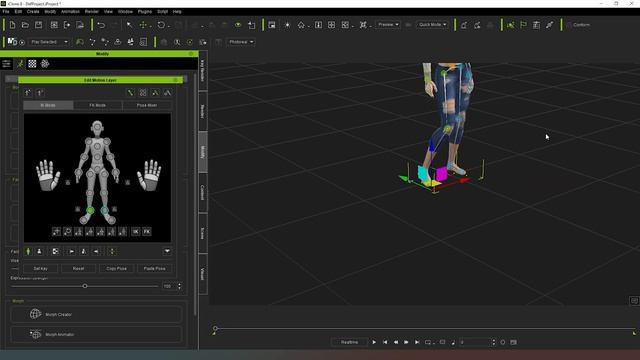Click the Home camera view icon
This screenshot has width=640, height=360.
tap(301, 25)
